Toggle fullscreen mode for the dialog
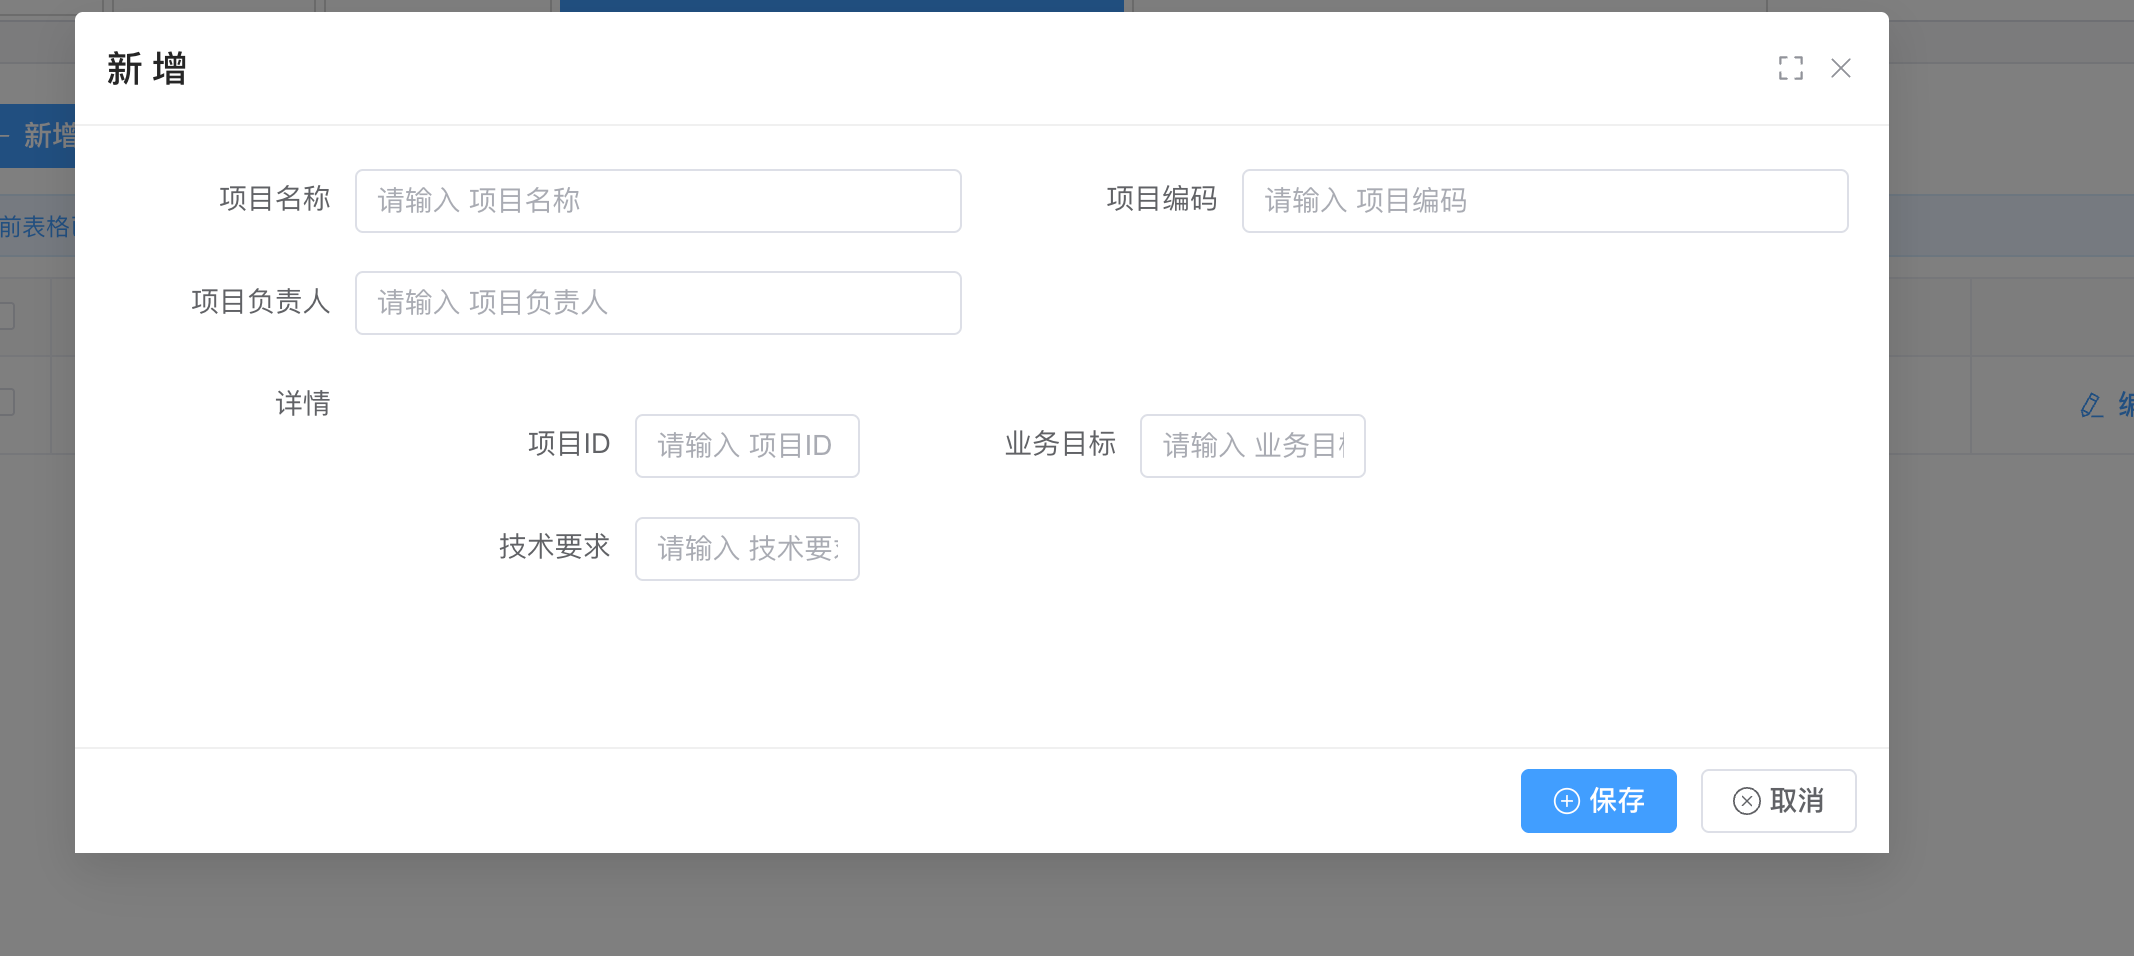The width and height of the screenshot is (2134, 956). pyautogui.click(x=1790, y=68)
